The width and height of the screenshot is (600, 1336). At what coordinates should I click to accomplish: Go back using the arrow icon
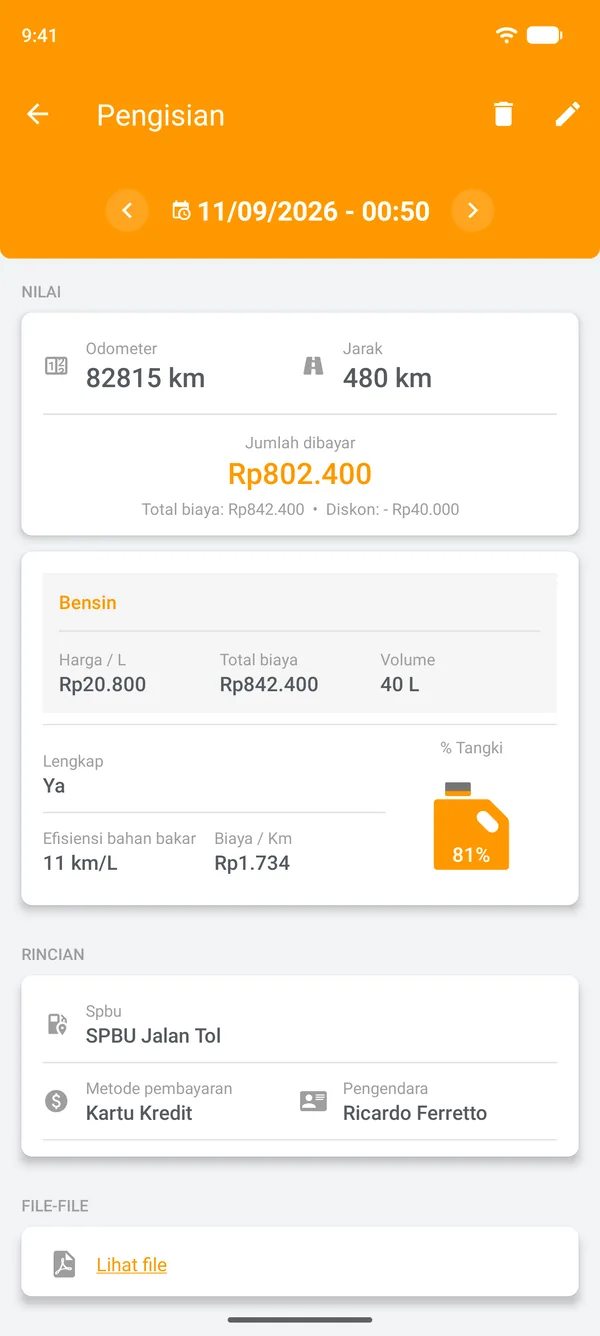click(x=38, y=114)
